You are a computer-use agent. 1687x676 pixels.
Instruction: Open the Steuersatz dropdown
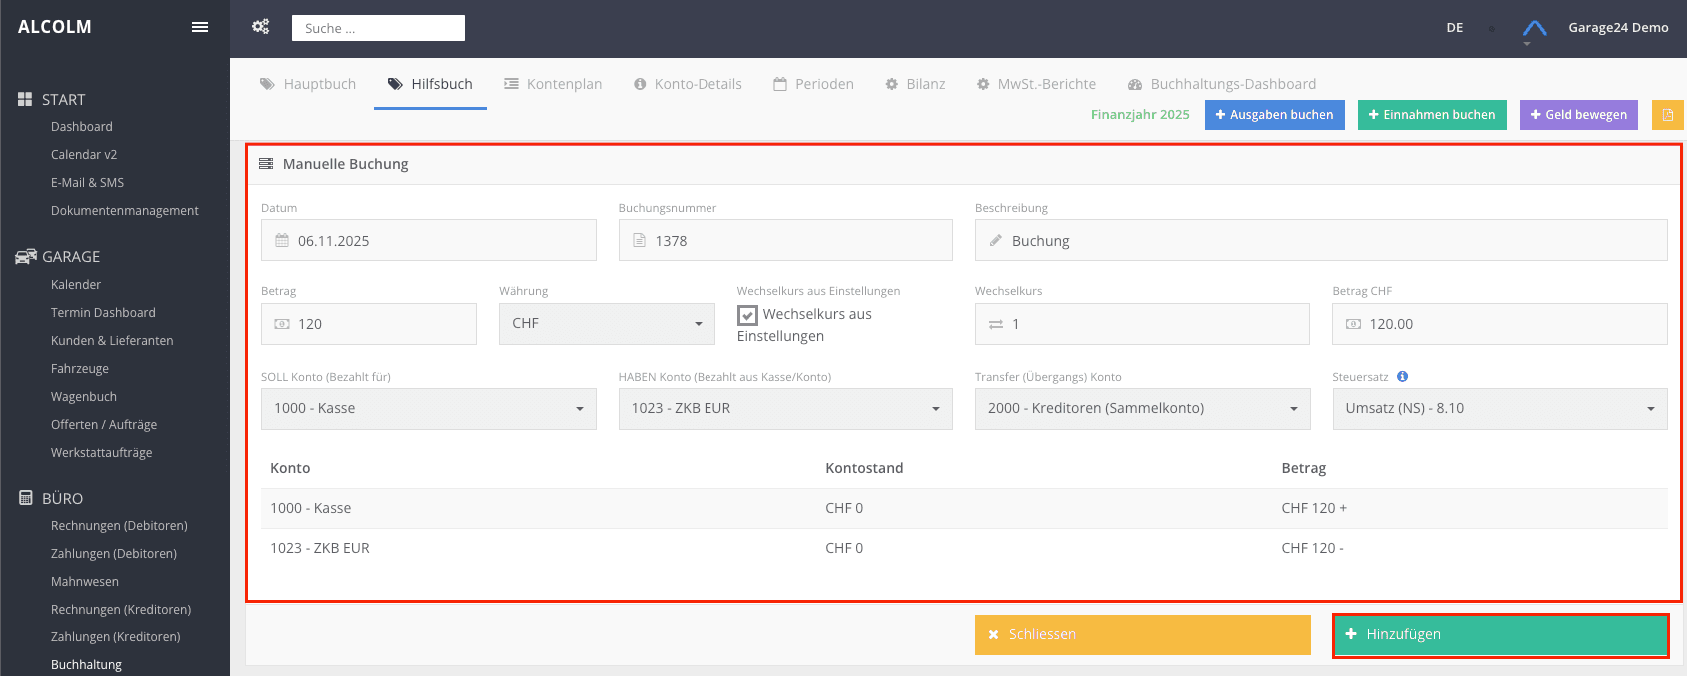[1500, 409]
